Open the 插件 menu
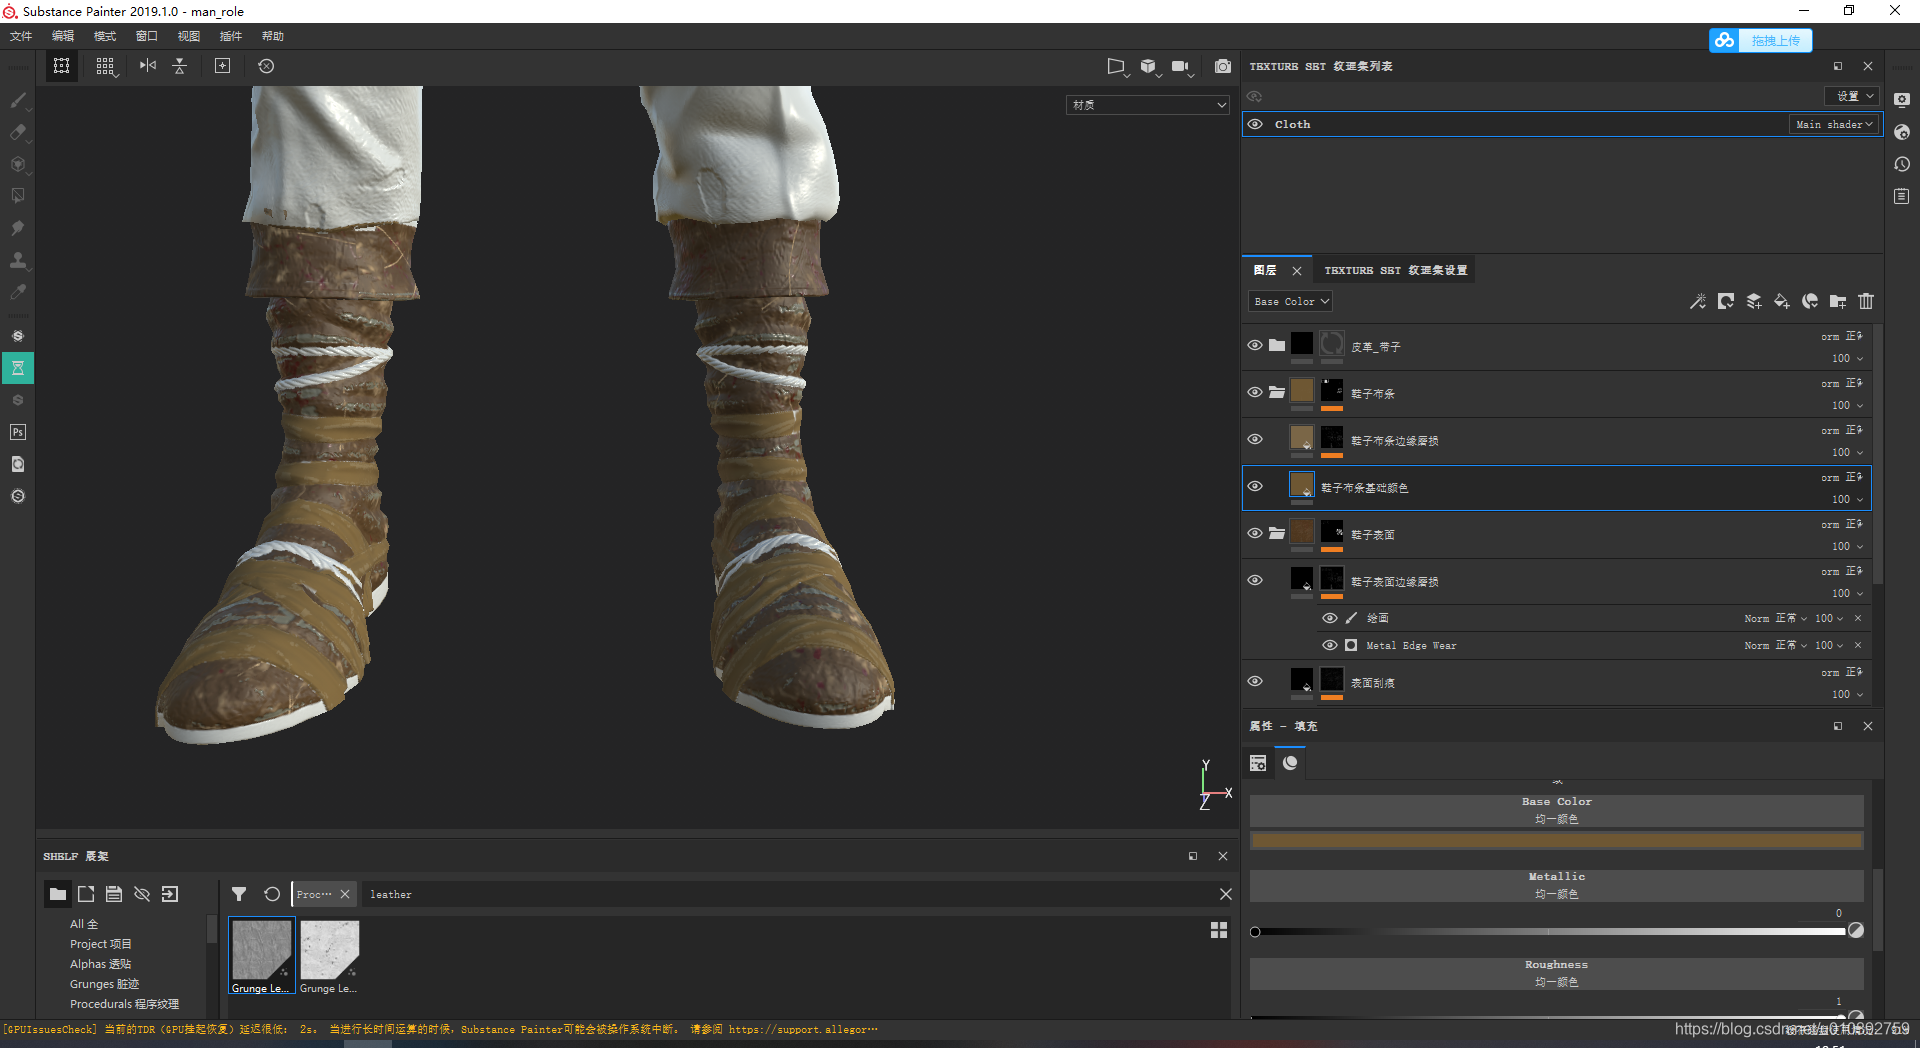This screenshot has height=1048, width=1920. coord(231,36)
